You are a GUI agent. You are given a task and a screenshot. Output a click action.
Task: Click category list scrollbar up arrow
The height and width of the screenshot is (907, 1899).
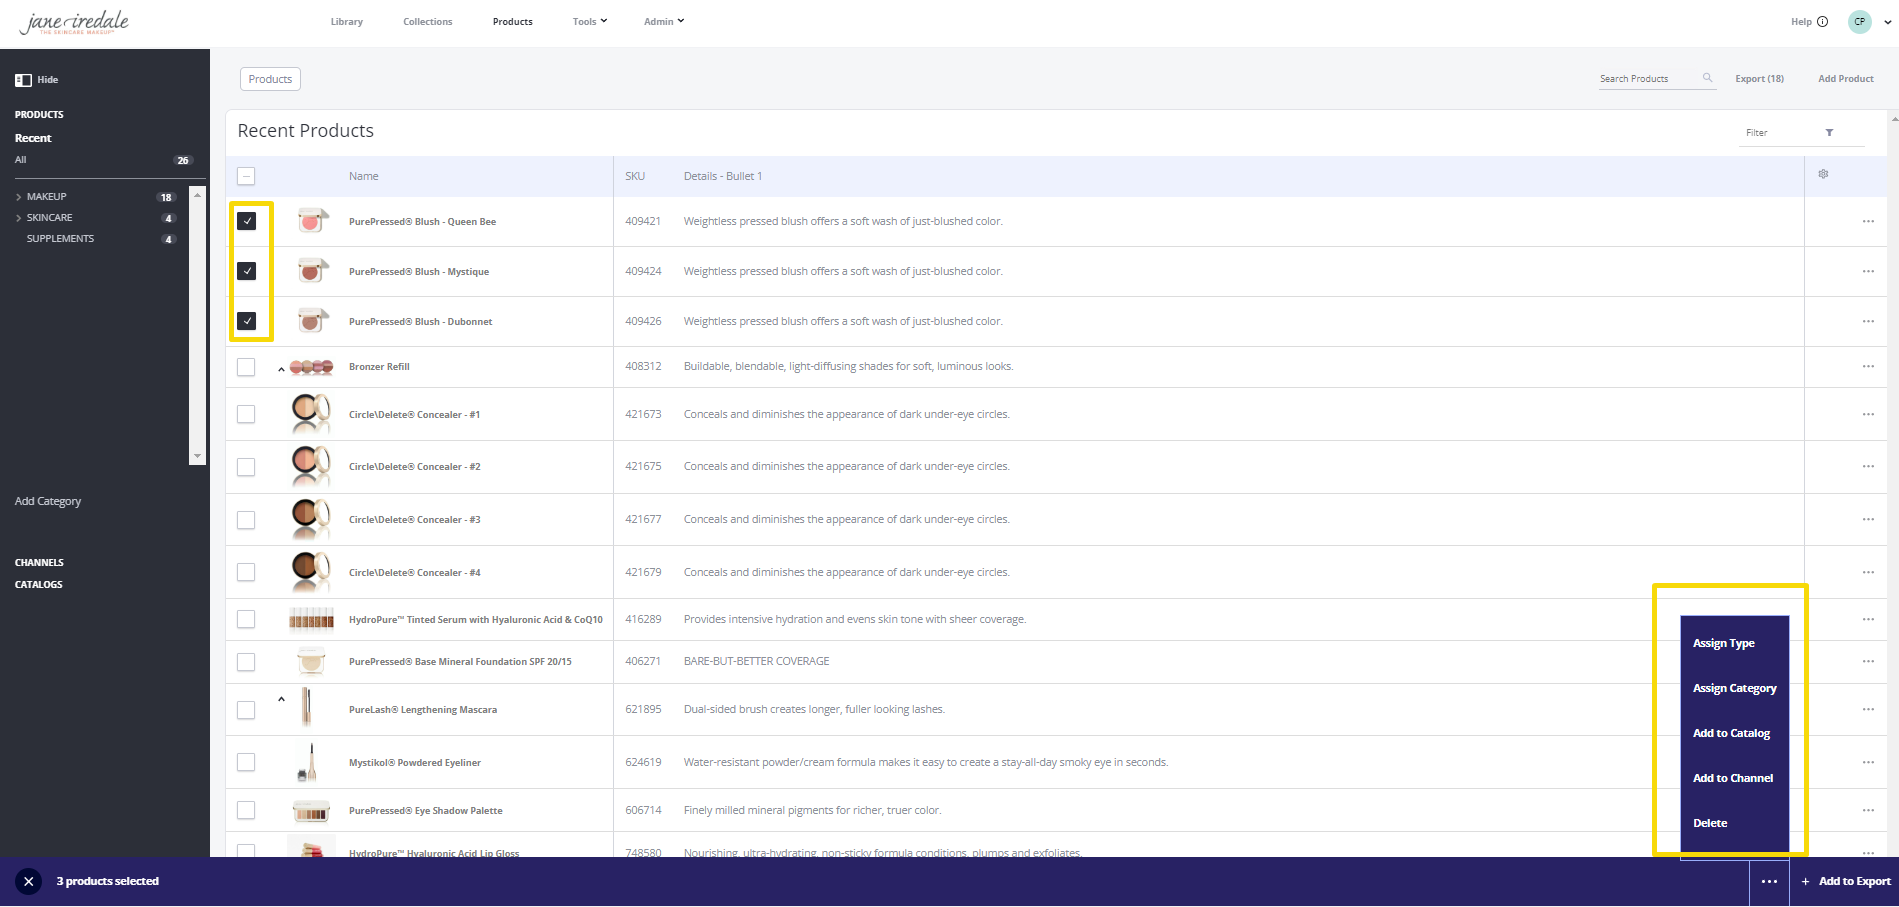197,193
